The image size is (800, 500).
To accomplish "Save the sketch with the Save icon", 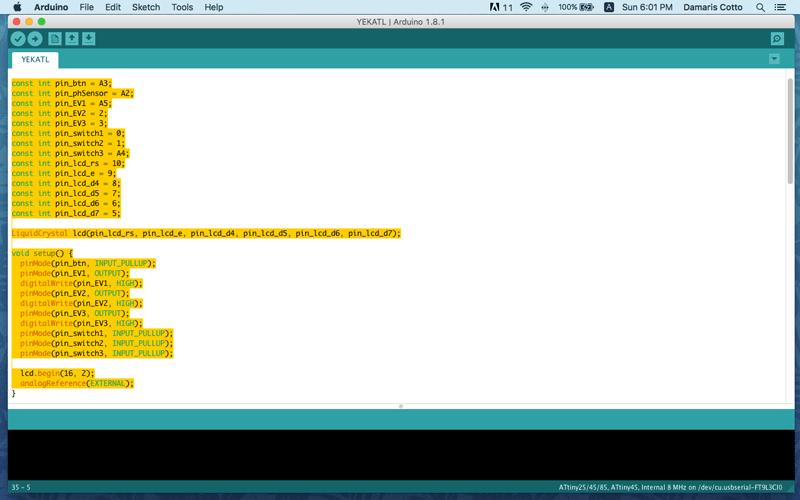I will point(89,39).
